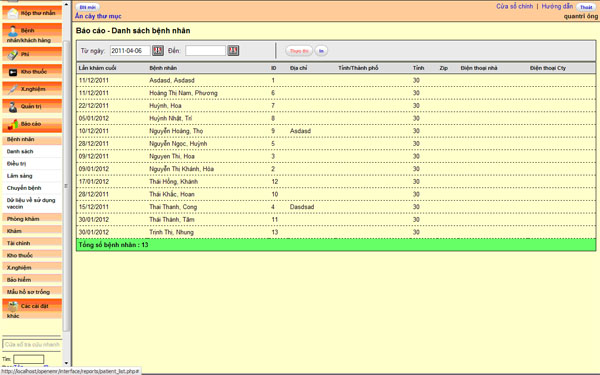Click the Quản trị administration icon
The image size is (600, 375).
[x=13, y=107]
